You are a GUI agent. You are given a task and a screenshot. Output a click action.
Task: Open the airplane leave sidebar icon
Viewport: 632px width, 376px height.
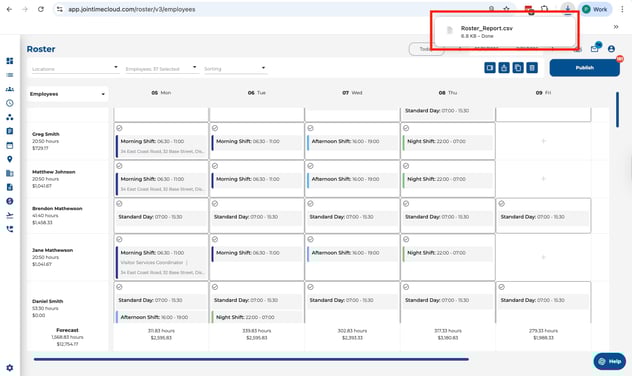tap(10, 215)
